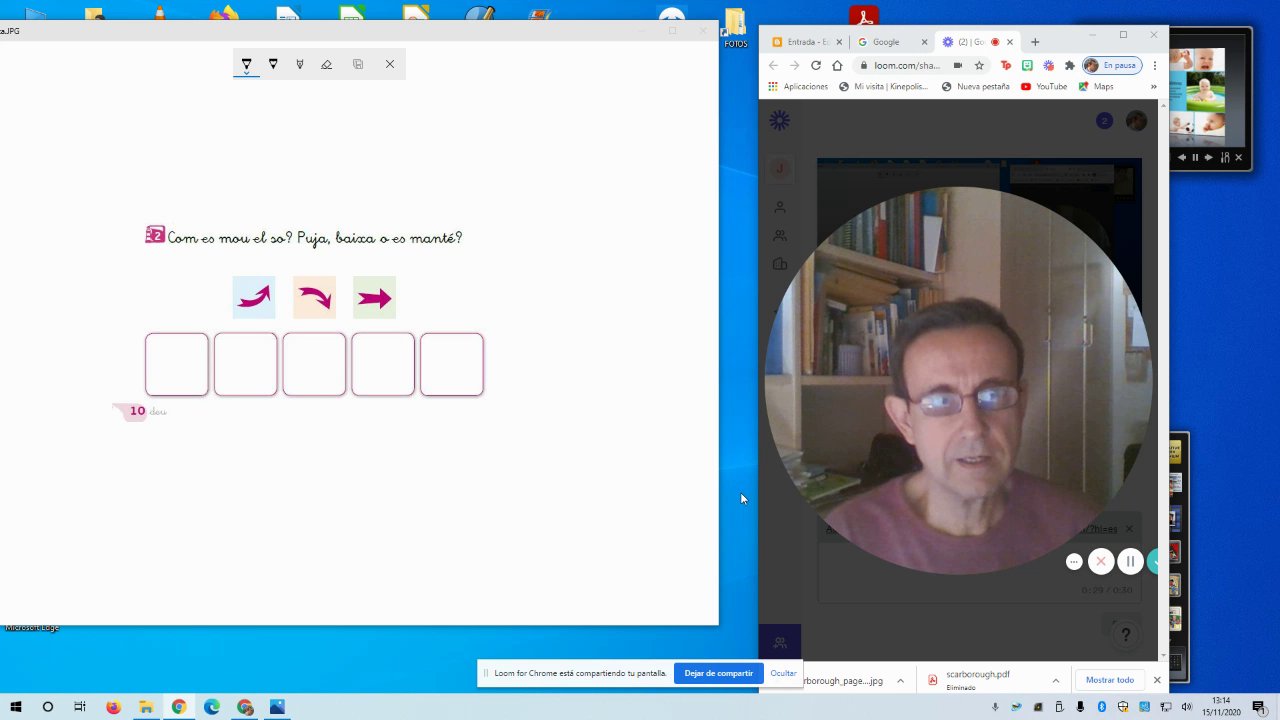Viewport: 1280px width, 720px height.
Task: Click the fifth empty answer box
Action: (x=452, y=365)
